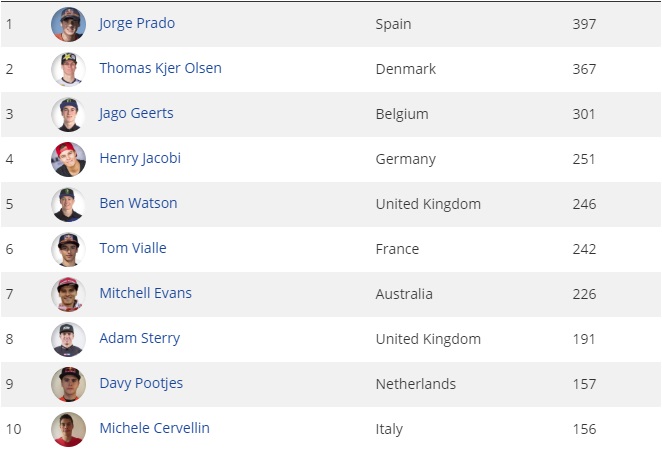Open the Mitchell Evans link
This screenshot has width=662, height=453.
(x=145, y=293)
